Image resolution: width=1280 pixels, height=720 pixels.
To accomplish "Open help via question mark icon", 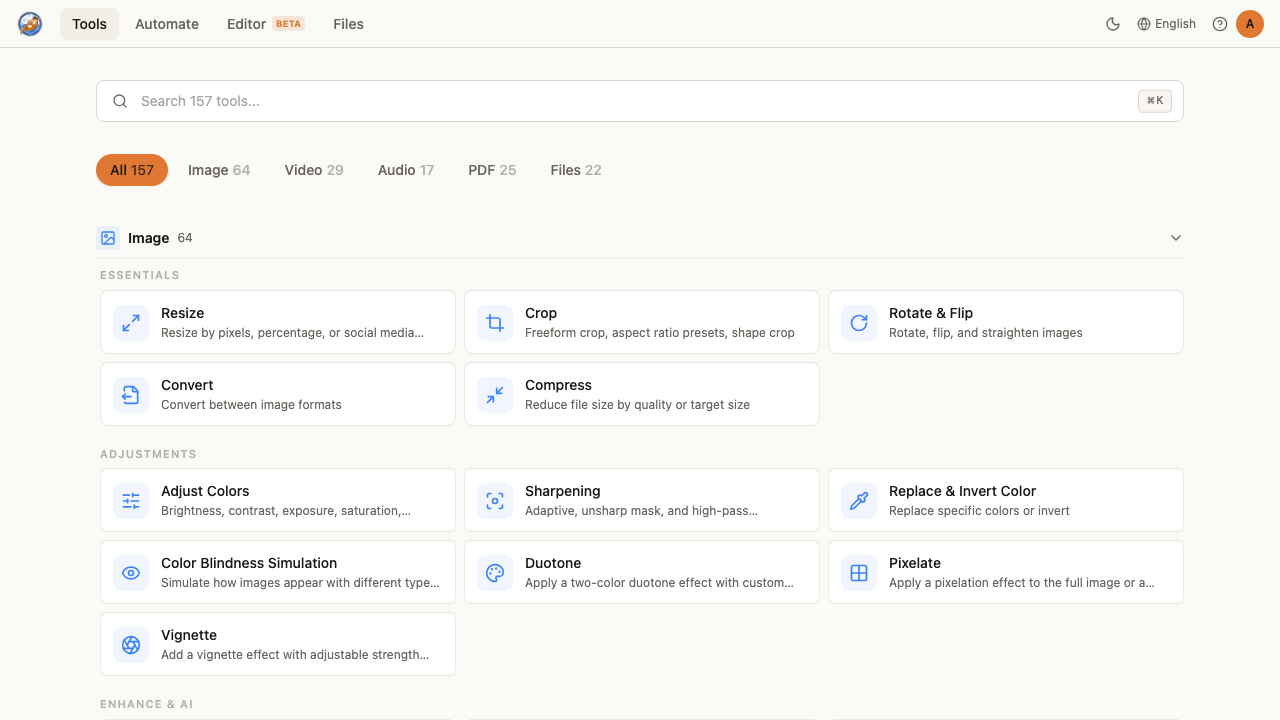I will pos(1220,24).
